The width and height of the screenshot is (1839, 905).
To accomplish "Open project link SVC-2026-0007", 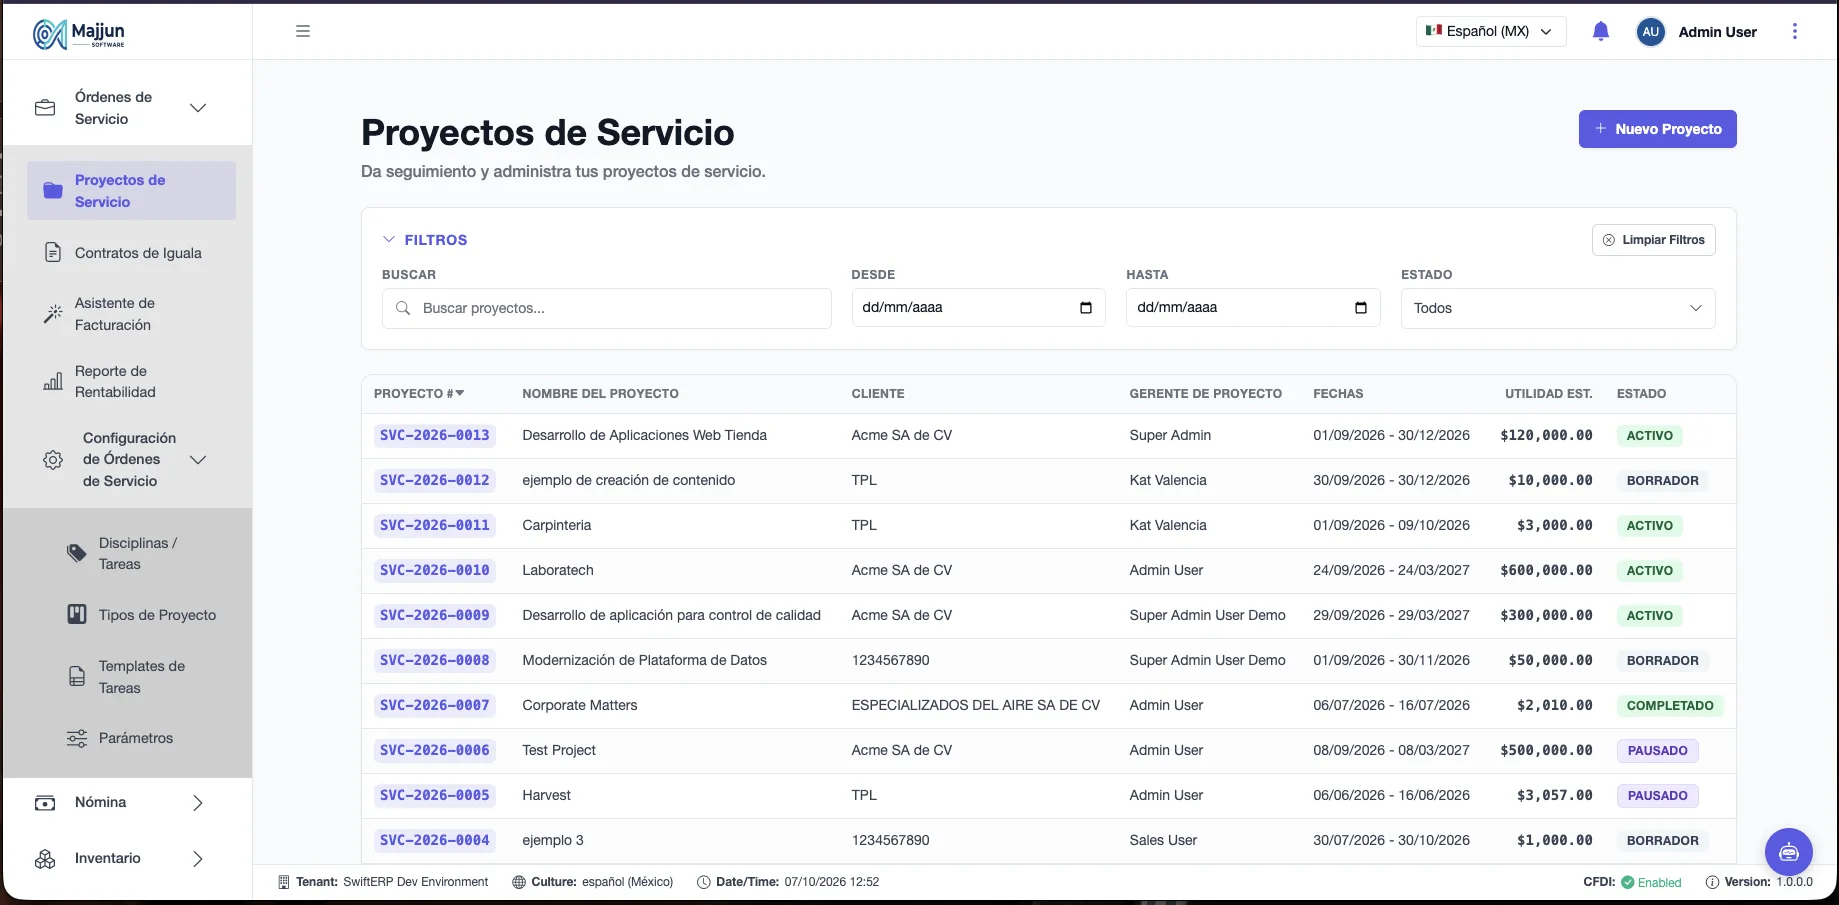I will (x=435, y=705).
